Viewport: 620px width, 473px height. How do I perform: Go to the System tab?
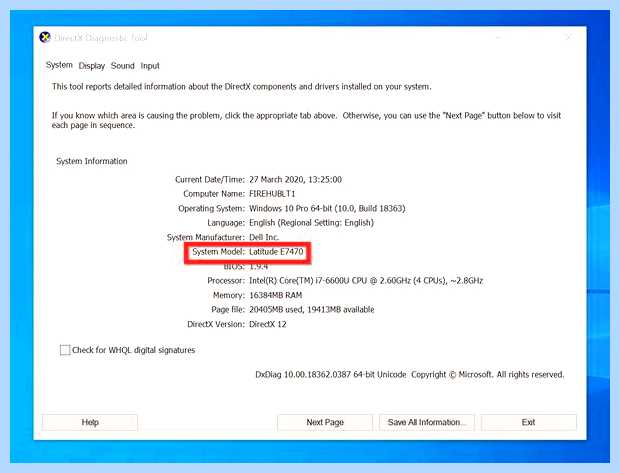pyautogui.click(x=59, y=65)
